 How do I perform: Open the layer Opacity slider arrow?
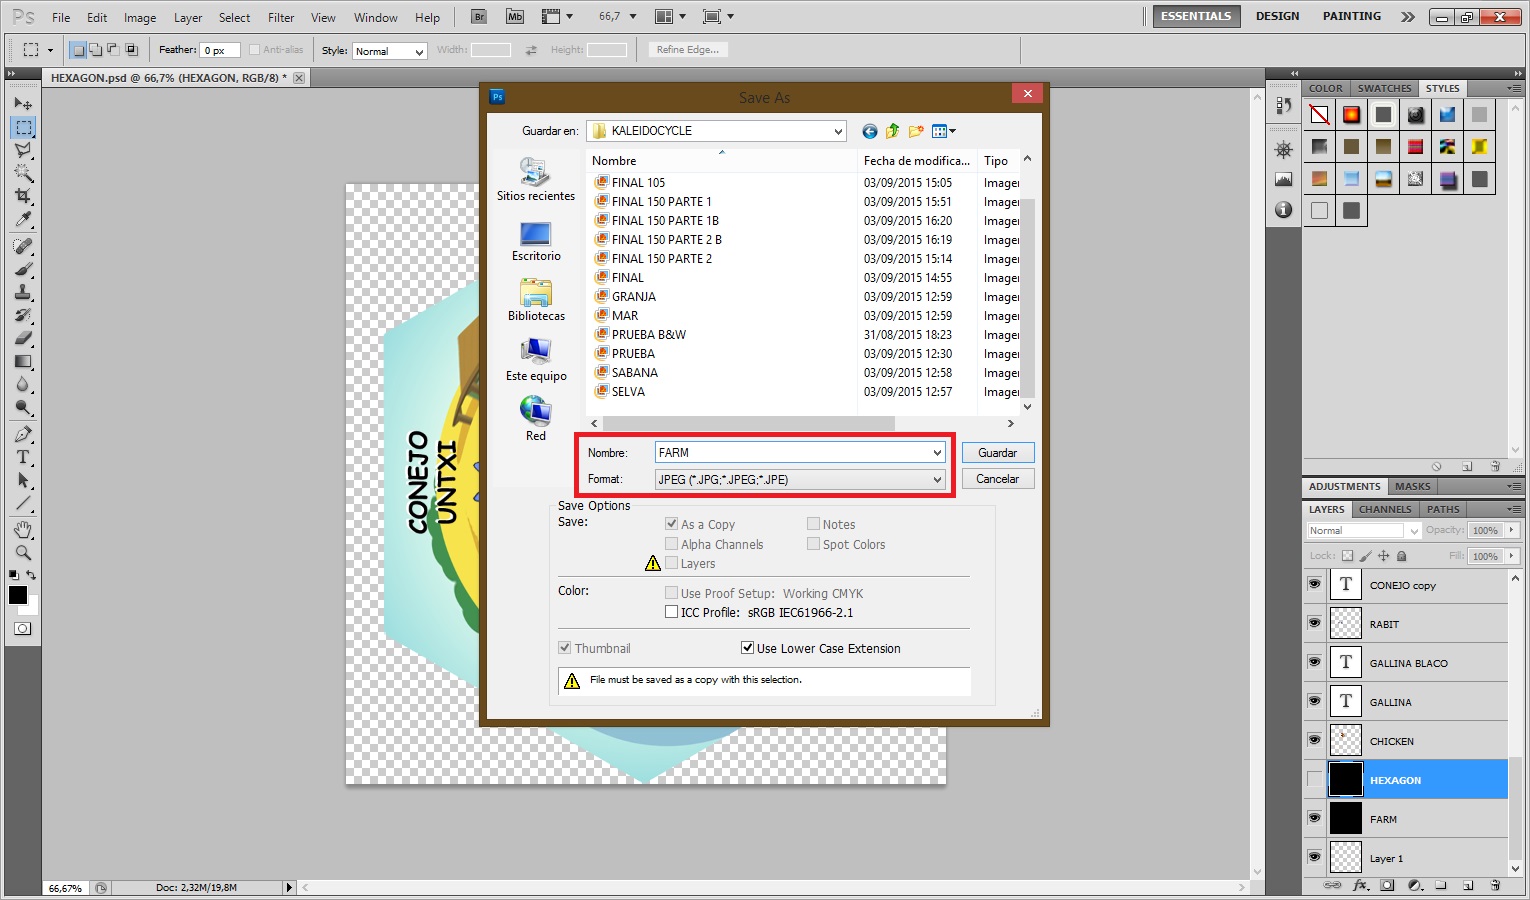(x=1512, y=531)
